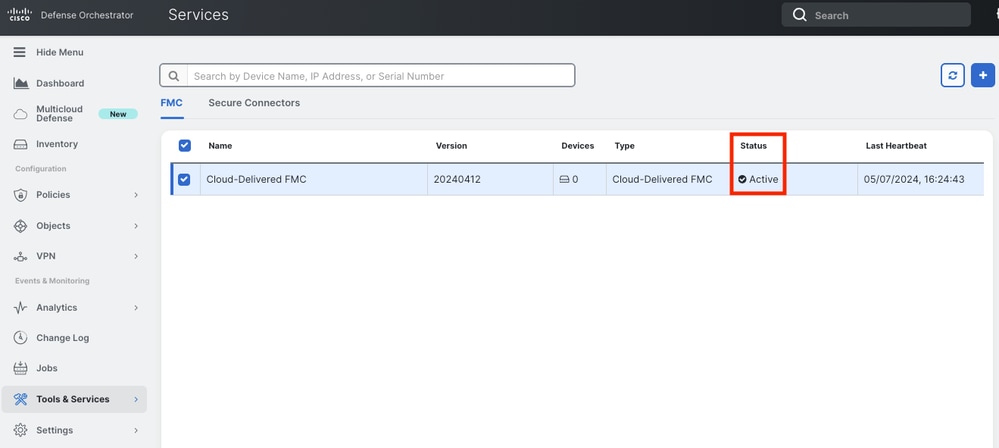999x448 pixels.
Task: Click the Events & Monitoring section label
Action: [x=52, y=281]
